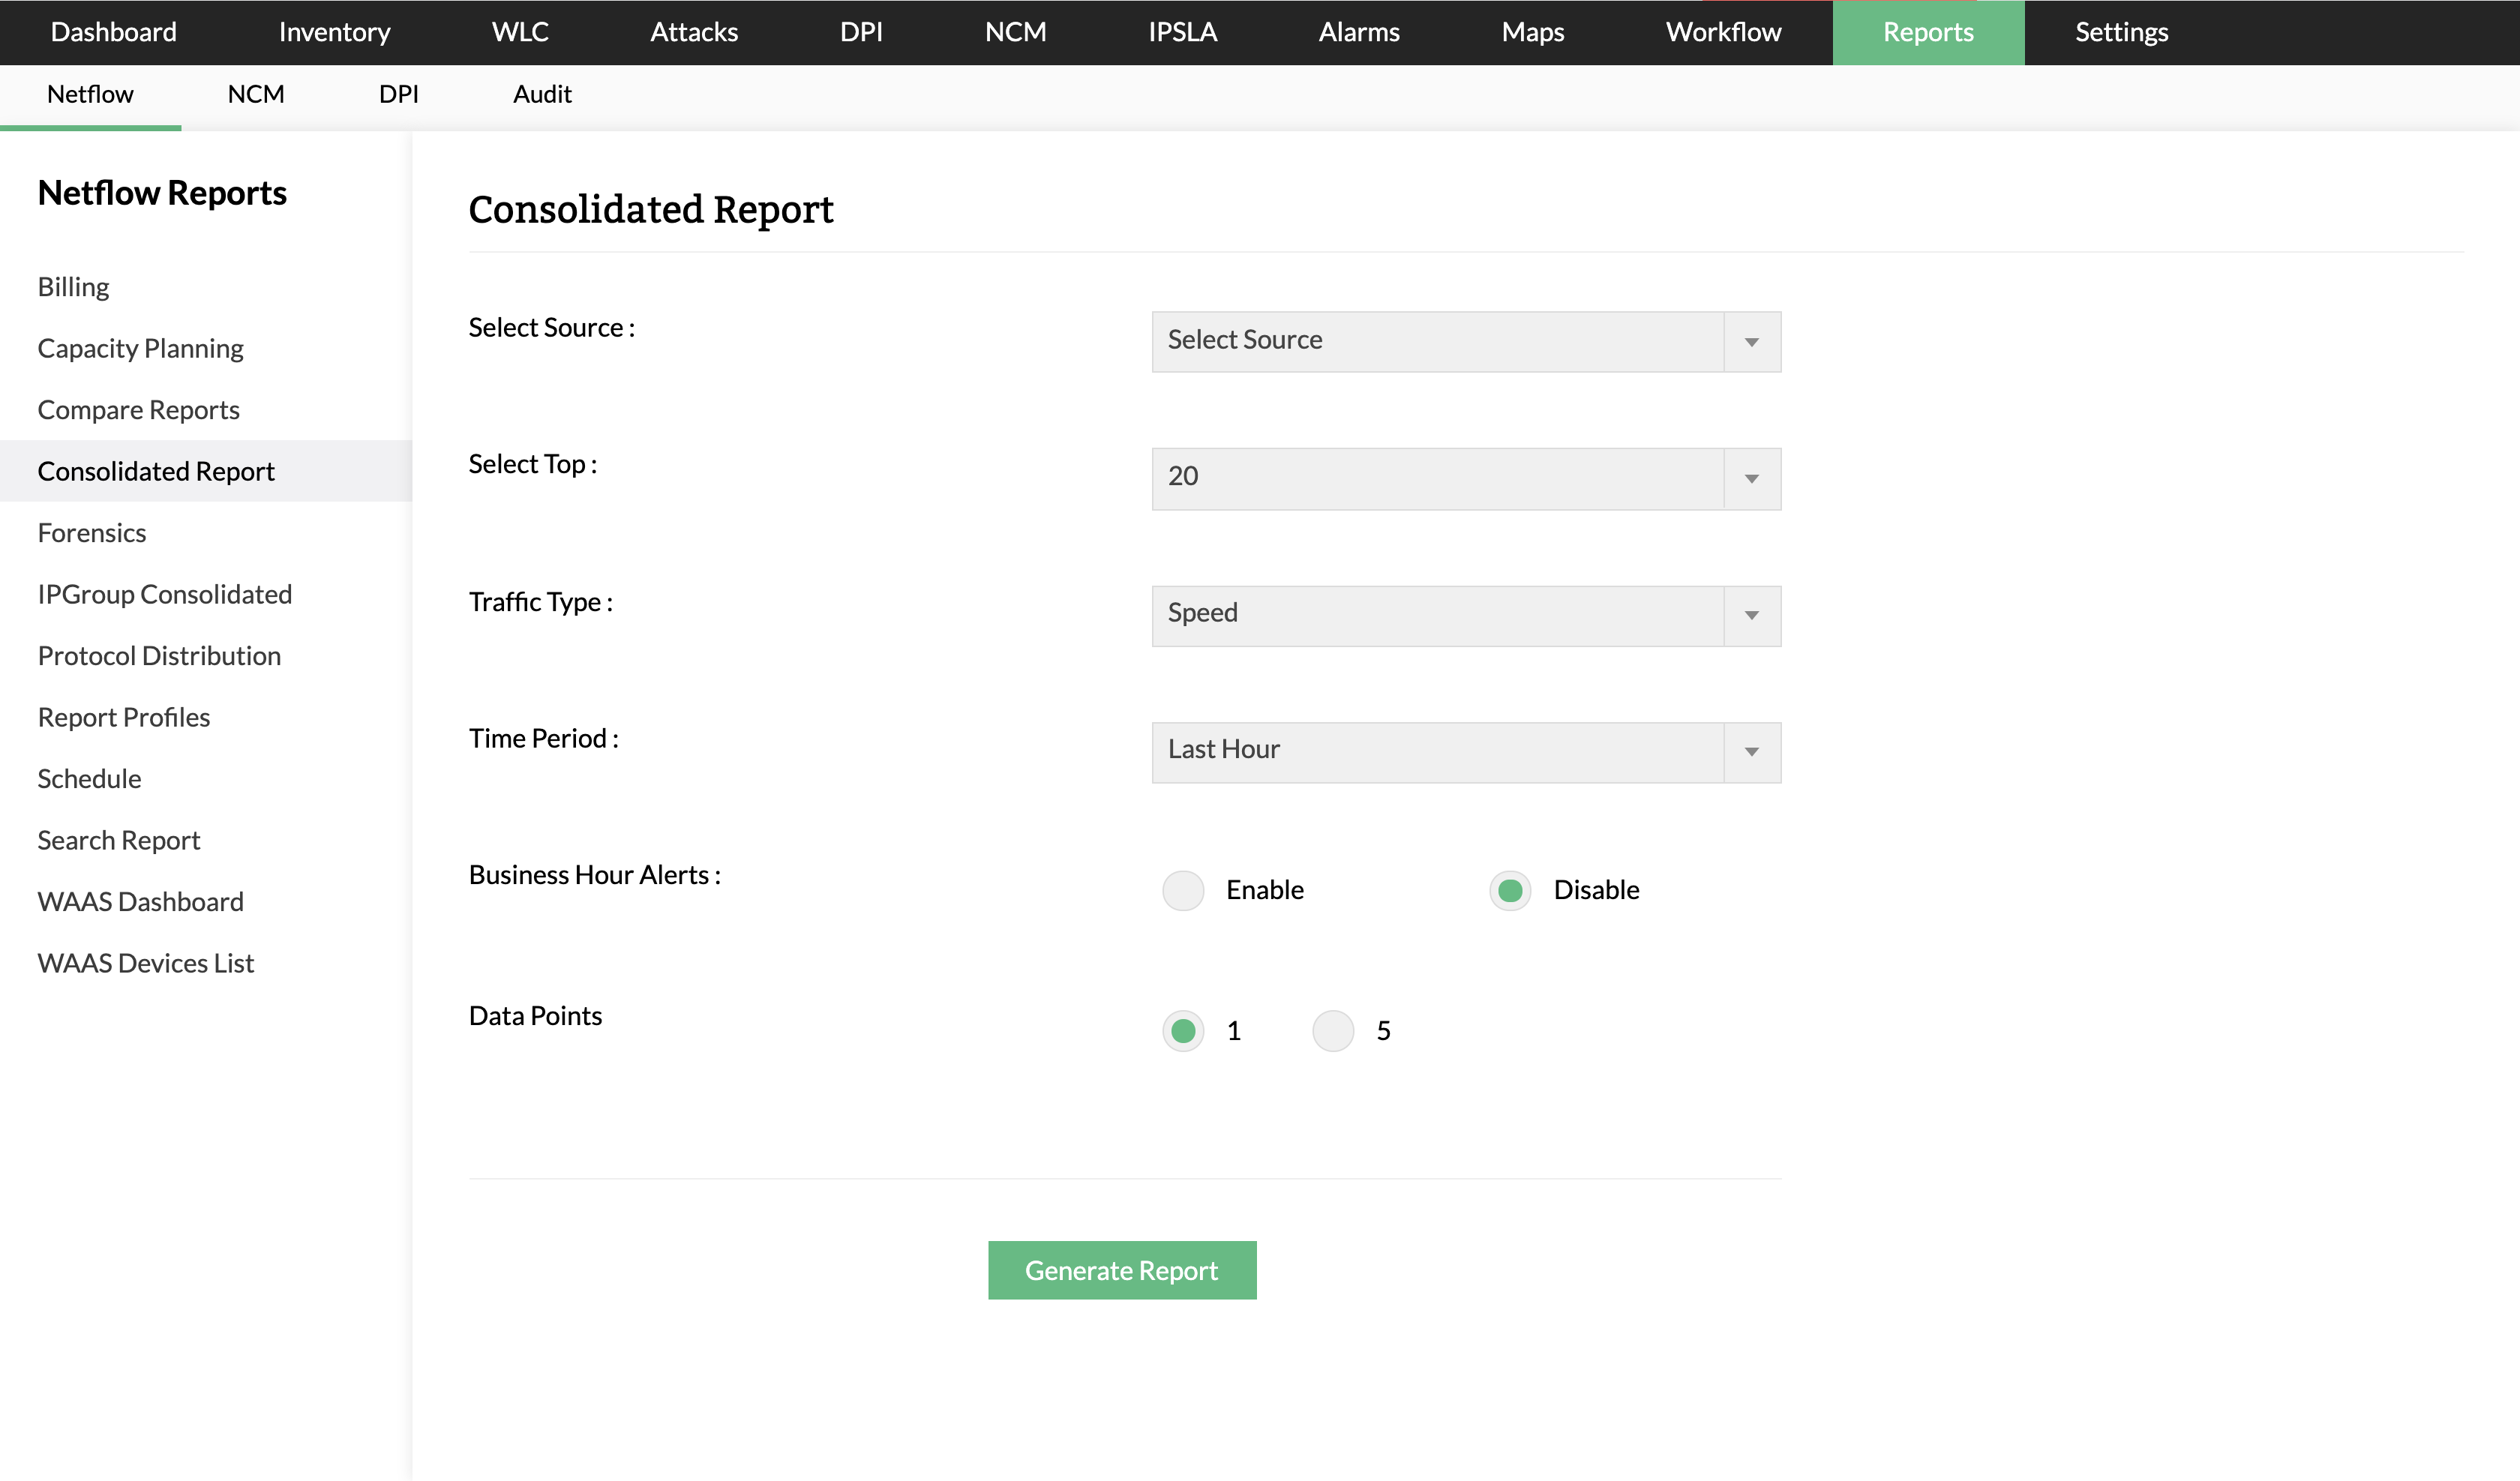
Task: Navigate to WAAS Dashboard icon
Action: [x=141, y=901]
